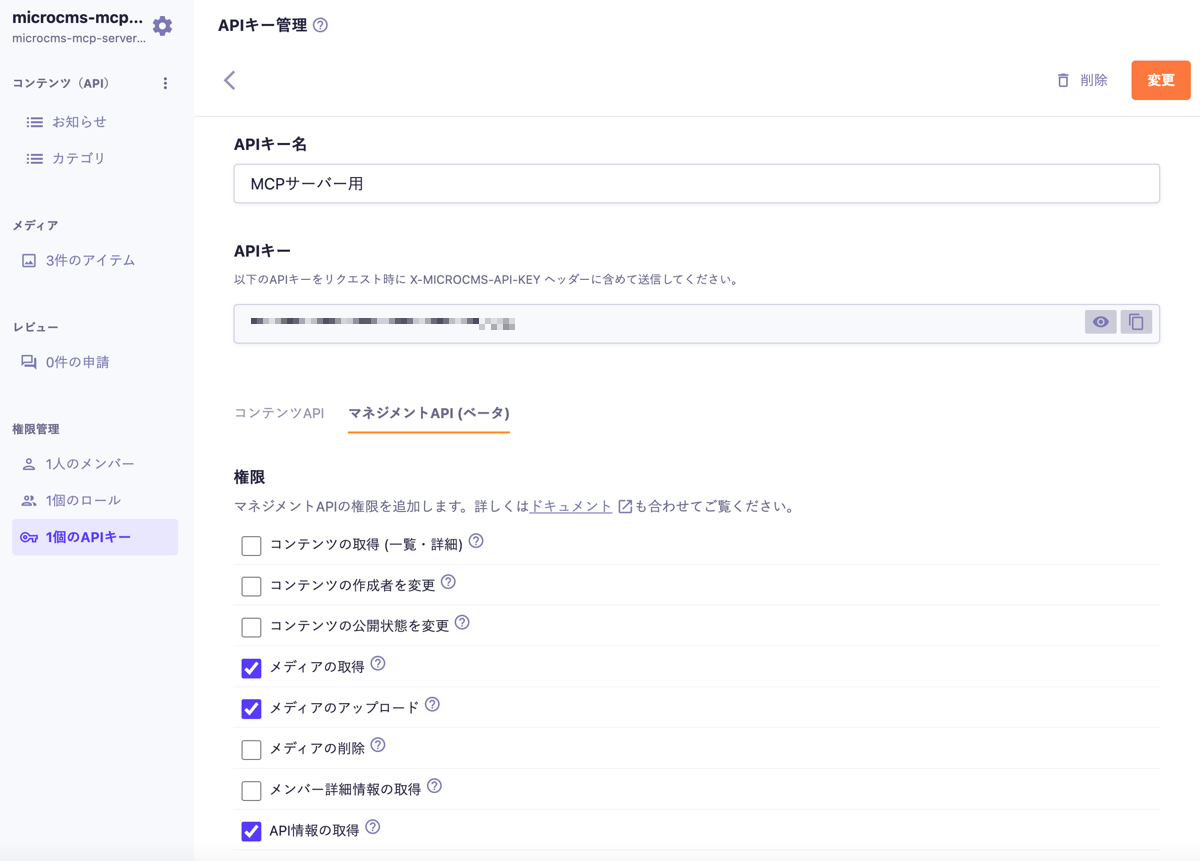Enable コンテンツの取得 (一覧・詳細) checkbox

coord(251,545)
